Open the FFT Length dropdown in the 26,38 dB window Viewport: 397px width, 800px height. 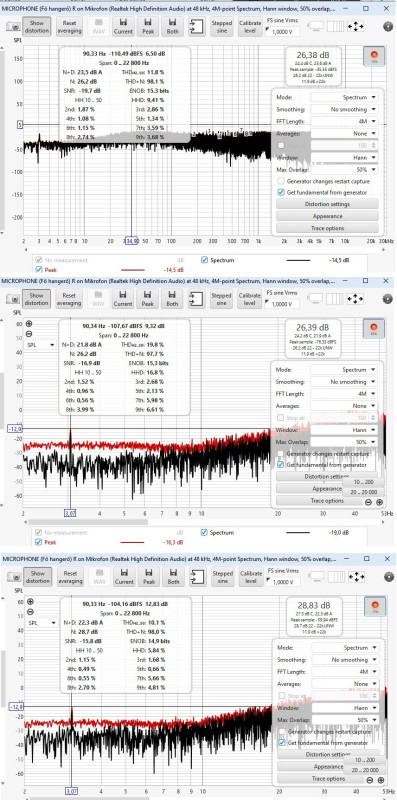pyautogui.click(x=344, y=121)
